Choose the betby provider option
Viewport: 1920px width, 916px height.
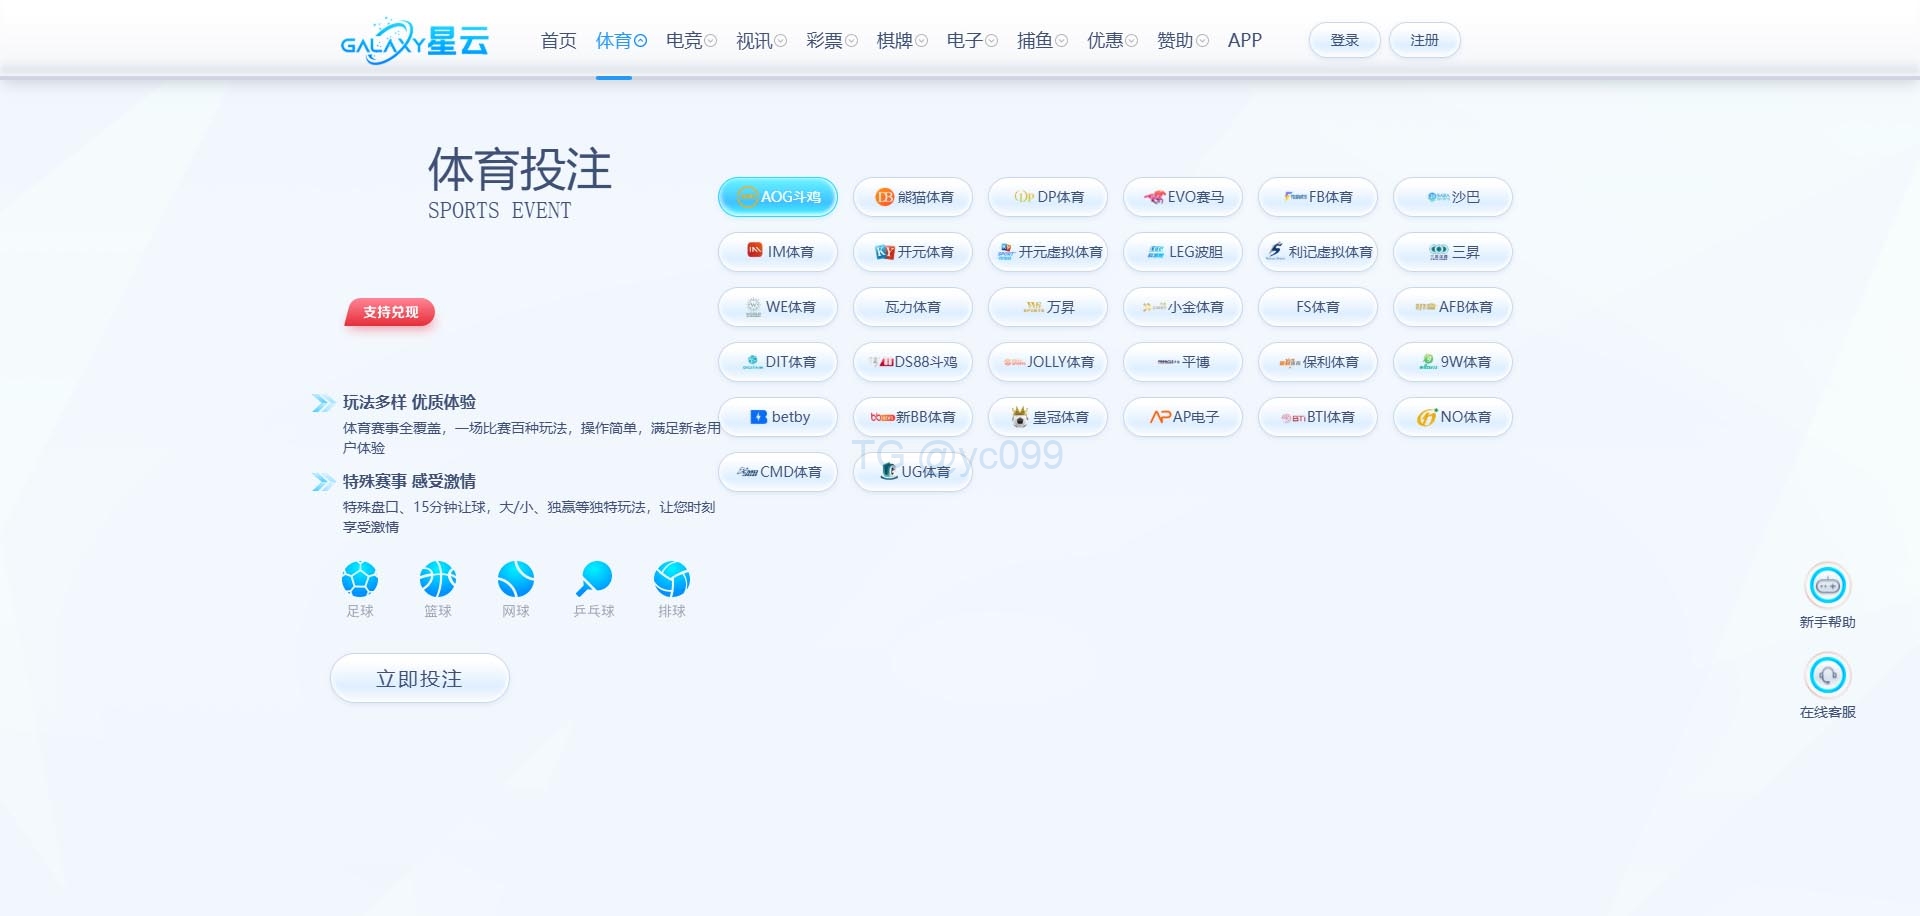778,417
